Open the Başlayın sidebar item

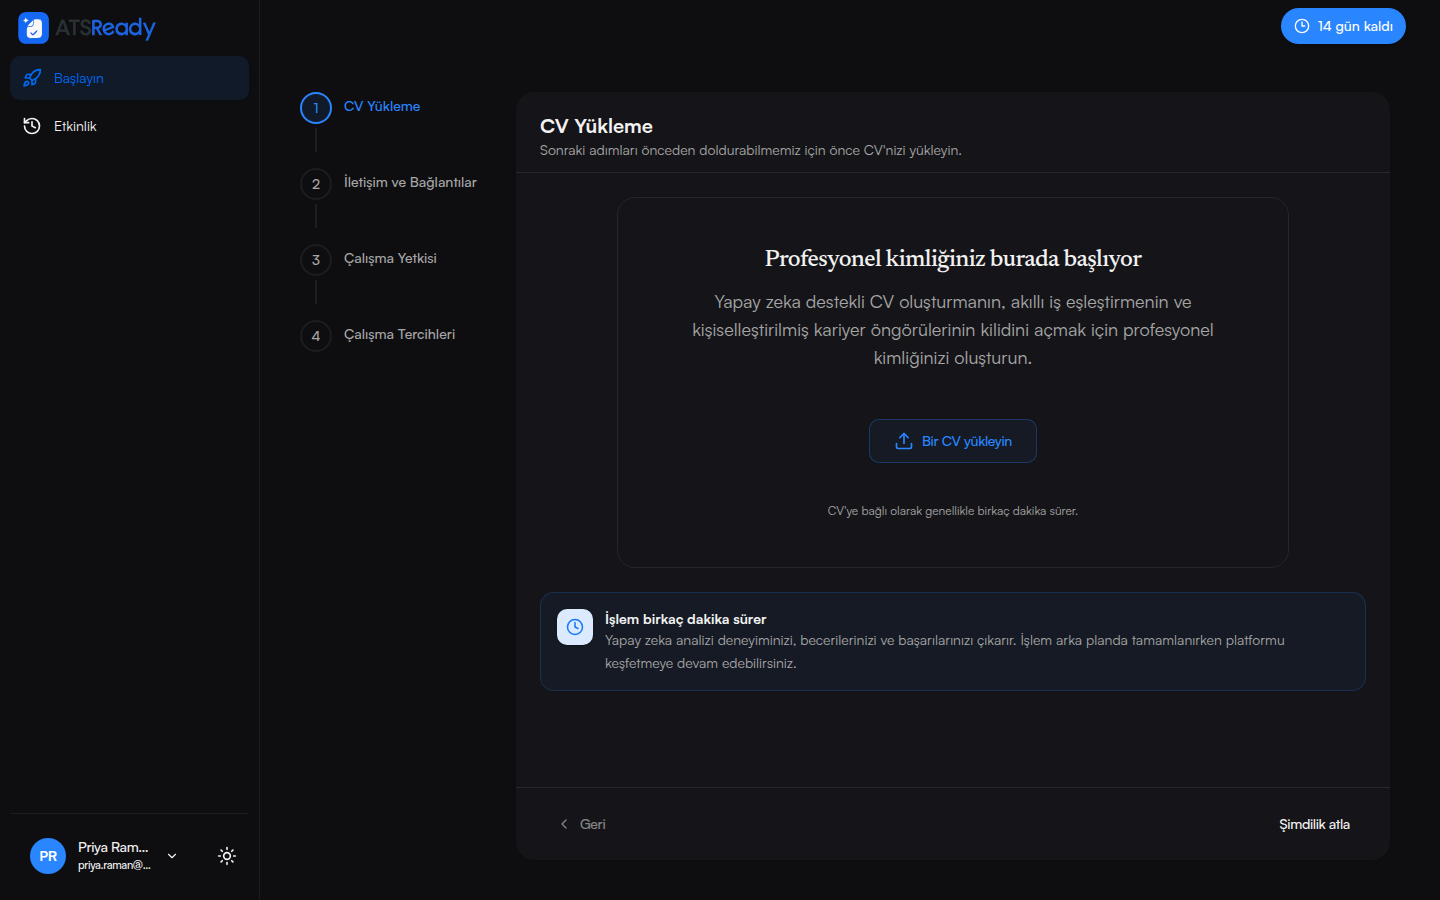130,78
